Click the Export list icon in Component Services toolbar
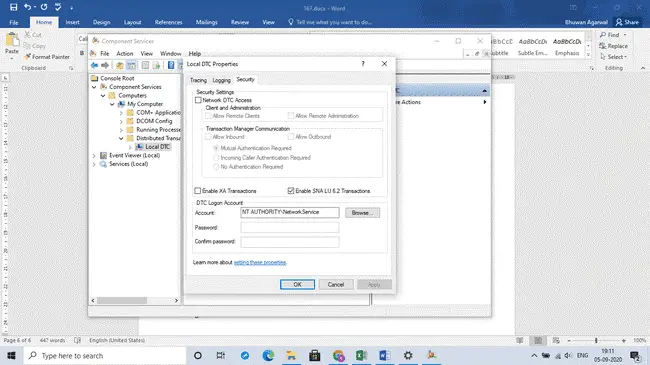Viewport: 650px width, 365px height. click(156, 65)
